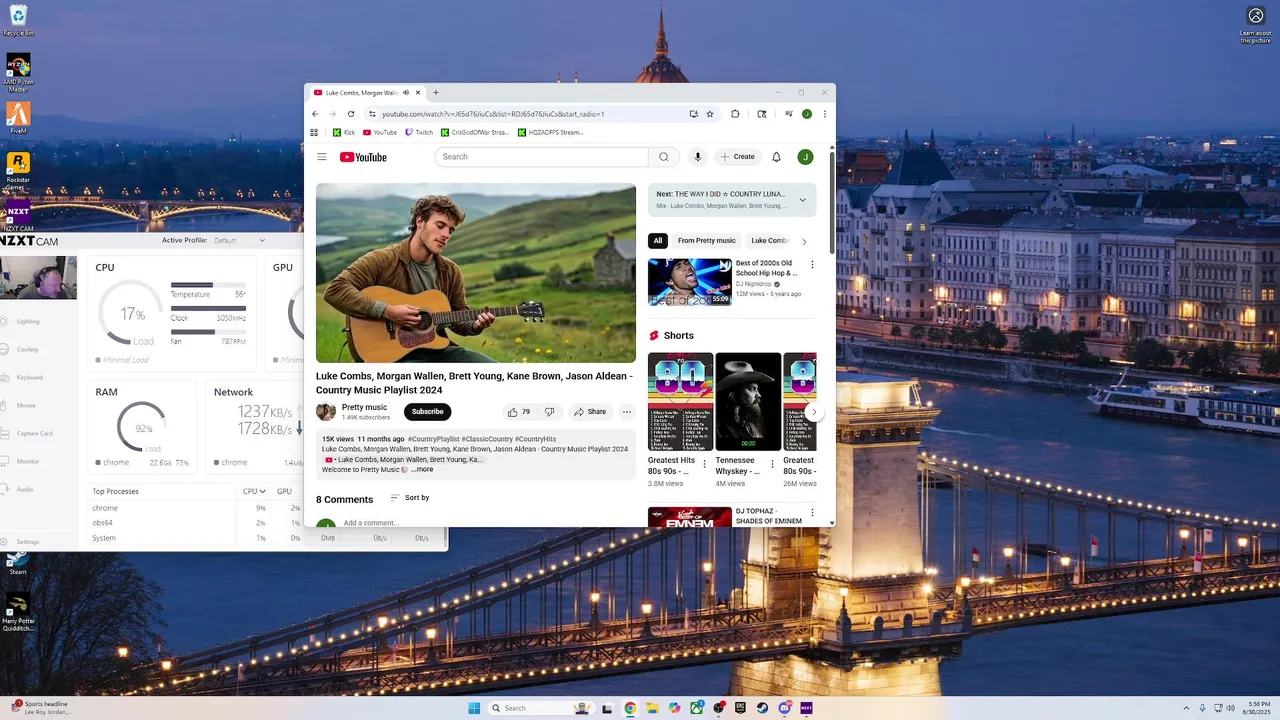Click the Chrome address bar URL
Image resolution: width=1280 pixels, height=720 pixels.
coord(493,114)
